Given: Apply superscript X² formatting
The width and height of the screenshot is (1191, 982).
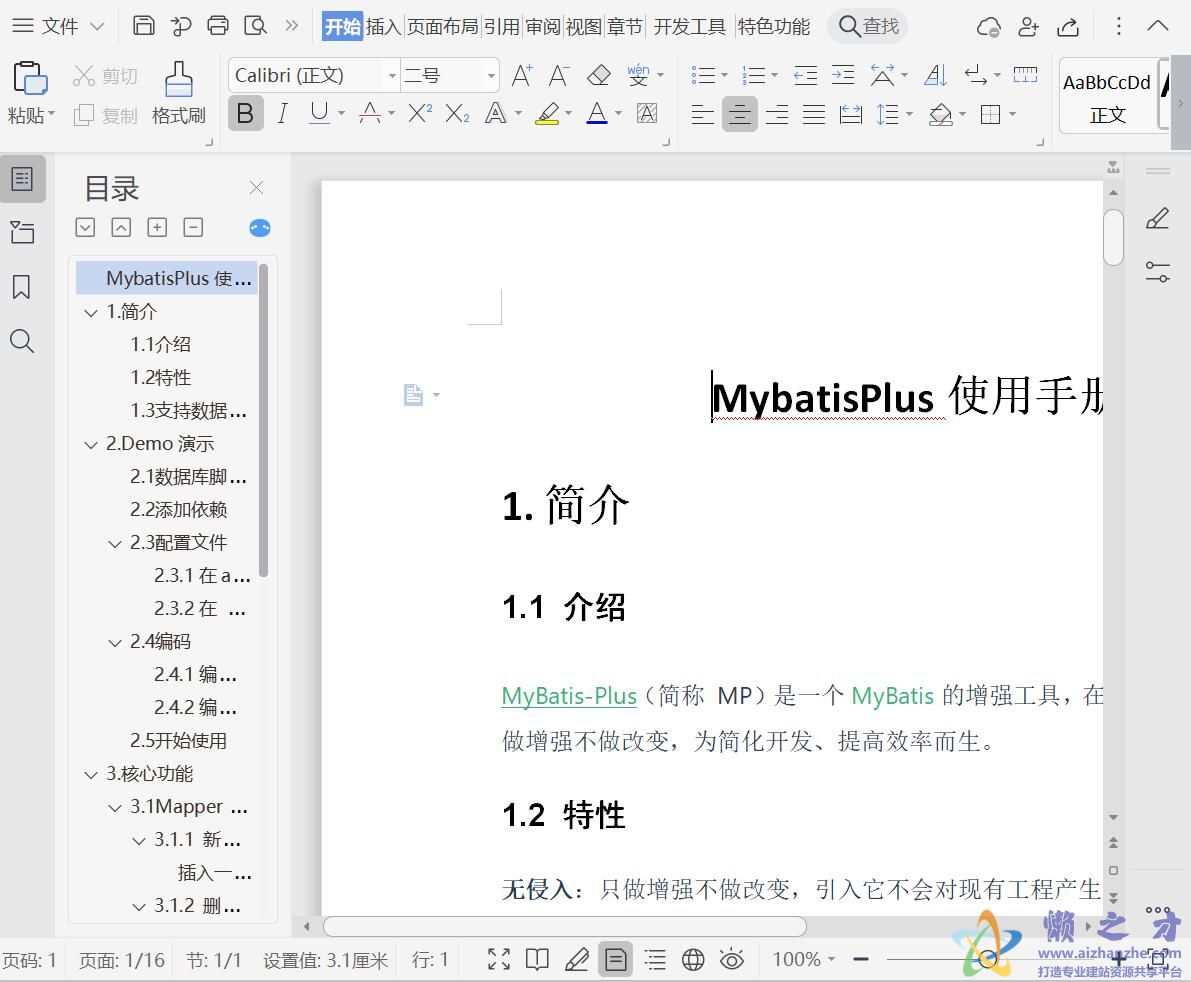Looking at the screenshot, I should click(420, 114).
